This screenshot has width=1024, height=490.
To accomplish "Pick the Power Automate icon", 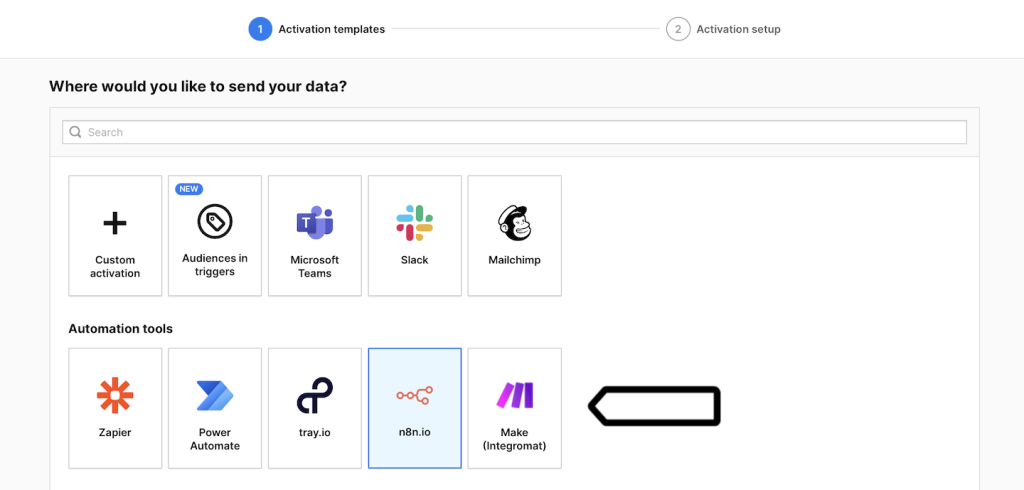I will pos(215,396).
